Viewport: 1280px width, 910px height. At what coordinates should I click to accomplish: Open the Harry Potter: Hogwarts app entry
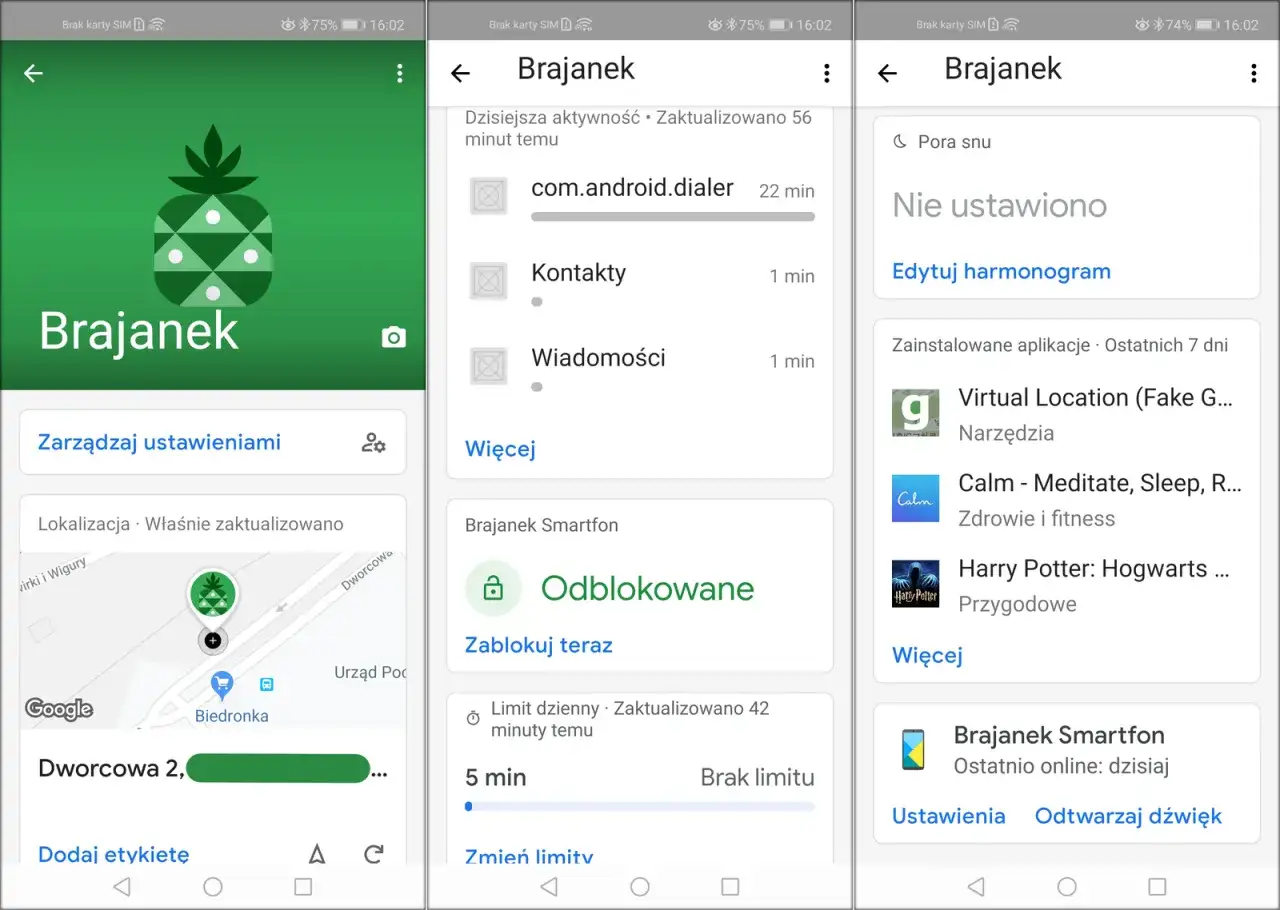(x=1066, y=585)
